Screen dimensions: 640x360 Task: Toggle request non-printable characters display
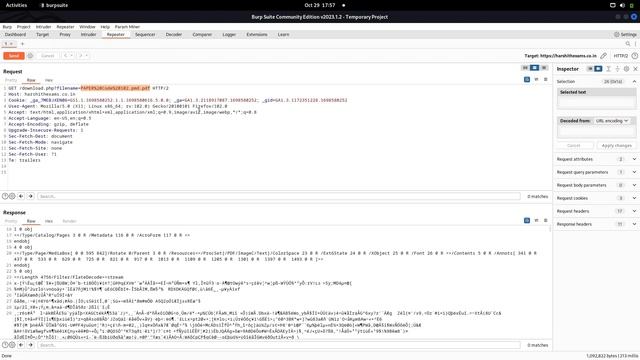coord(536,79)
